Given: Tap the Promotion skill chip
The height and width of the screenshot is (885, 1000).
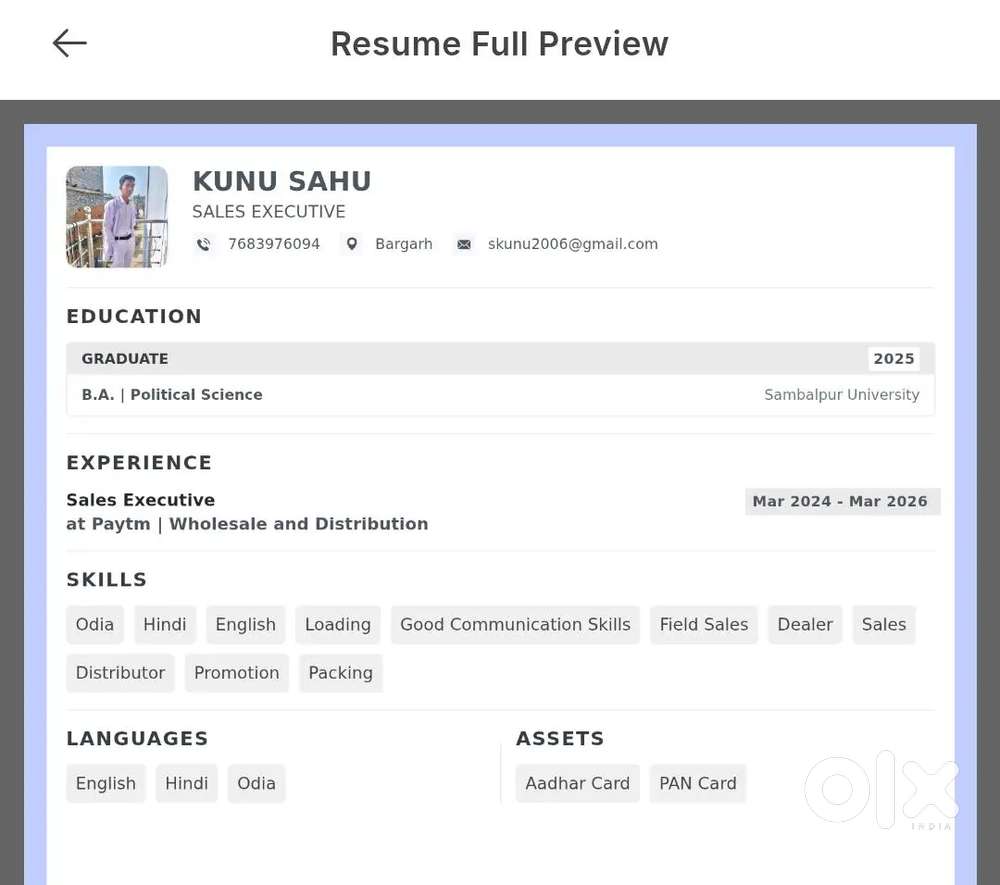Looking at the screenshot, I should 236,673.
